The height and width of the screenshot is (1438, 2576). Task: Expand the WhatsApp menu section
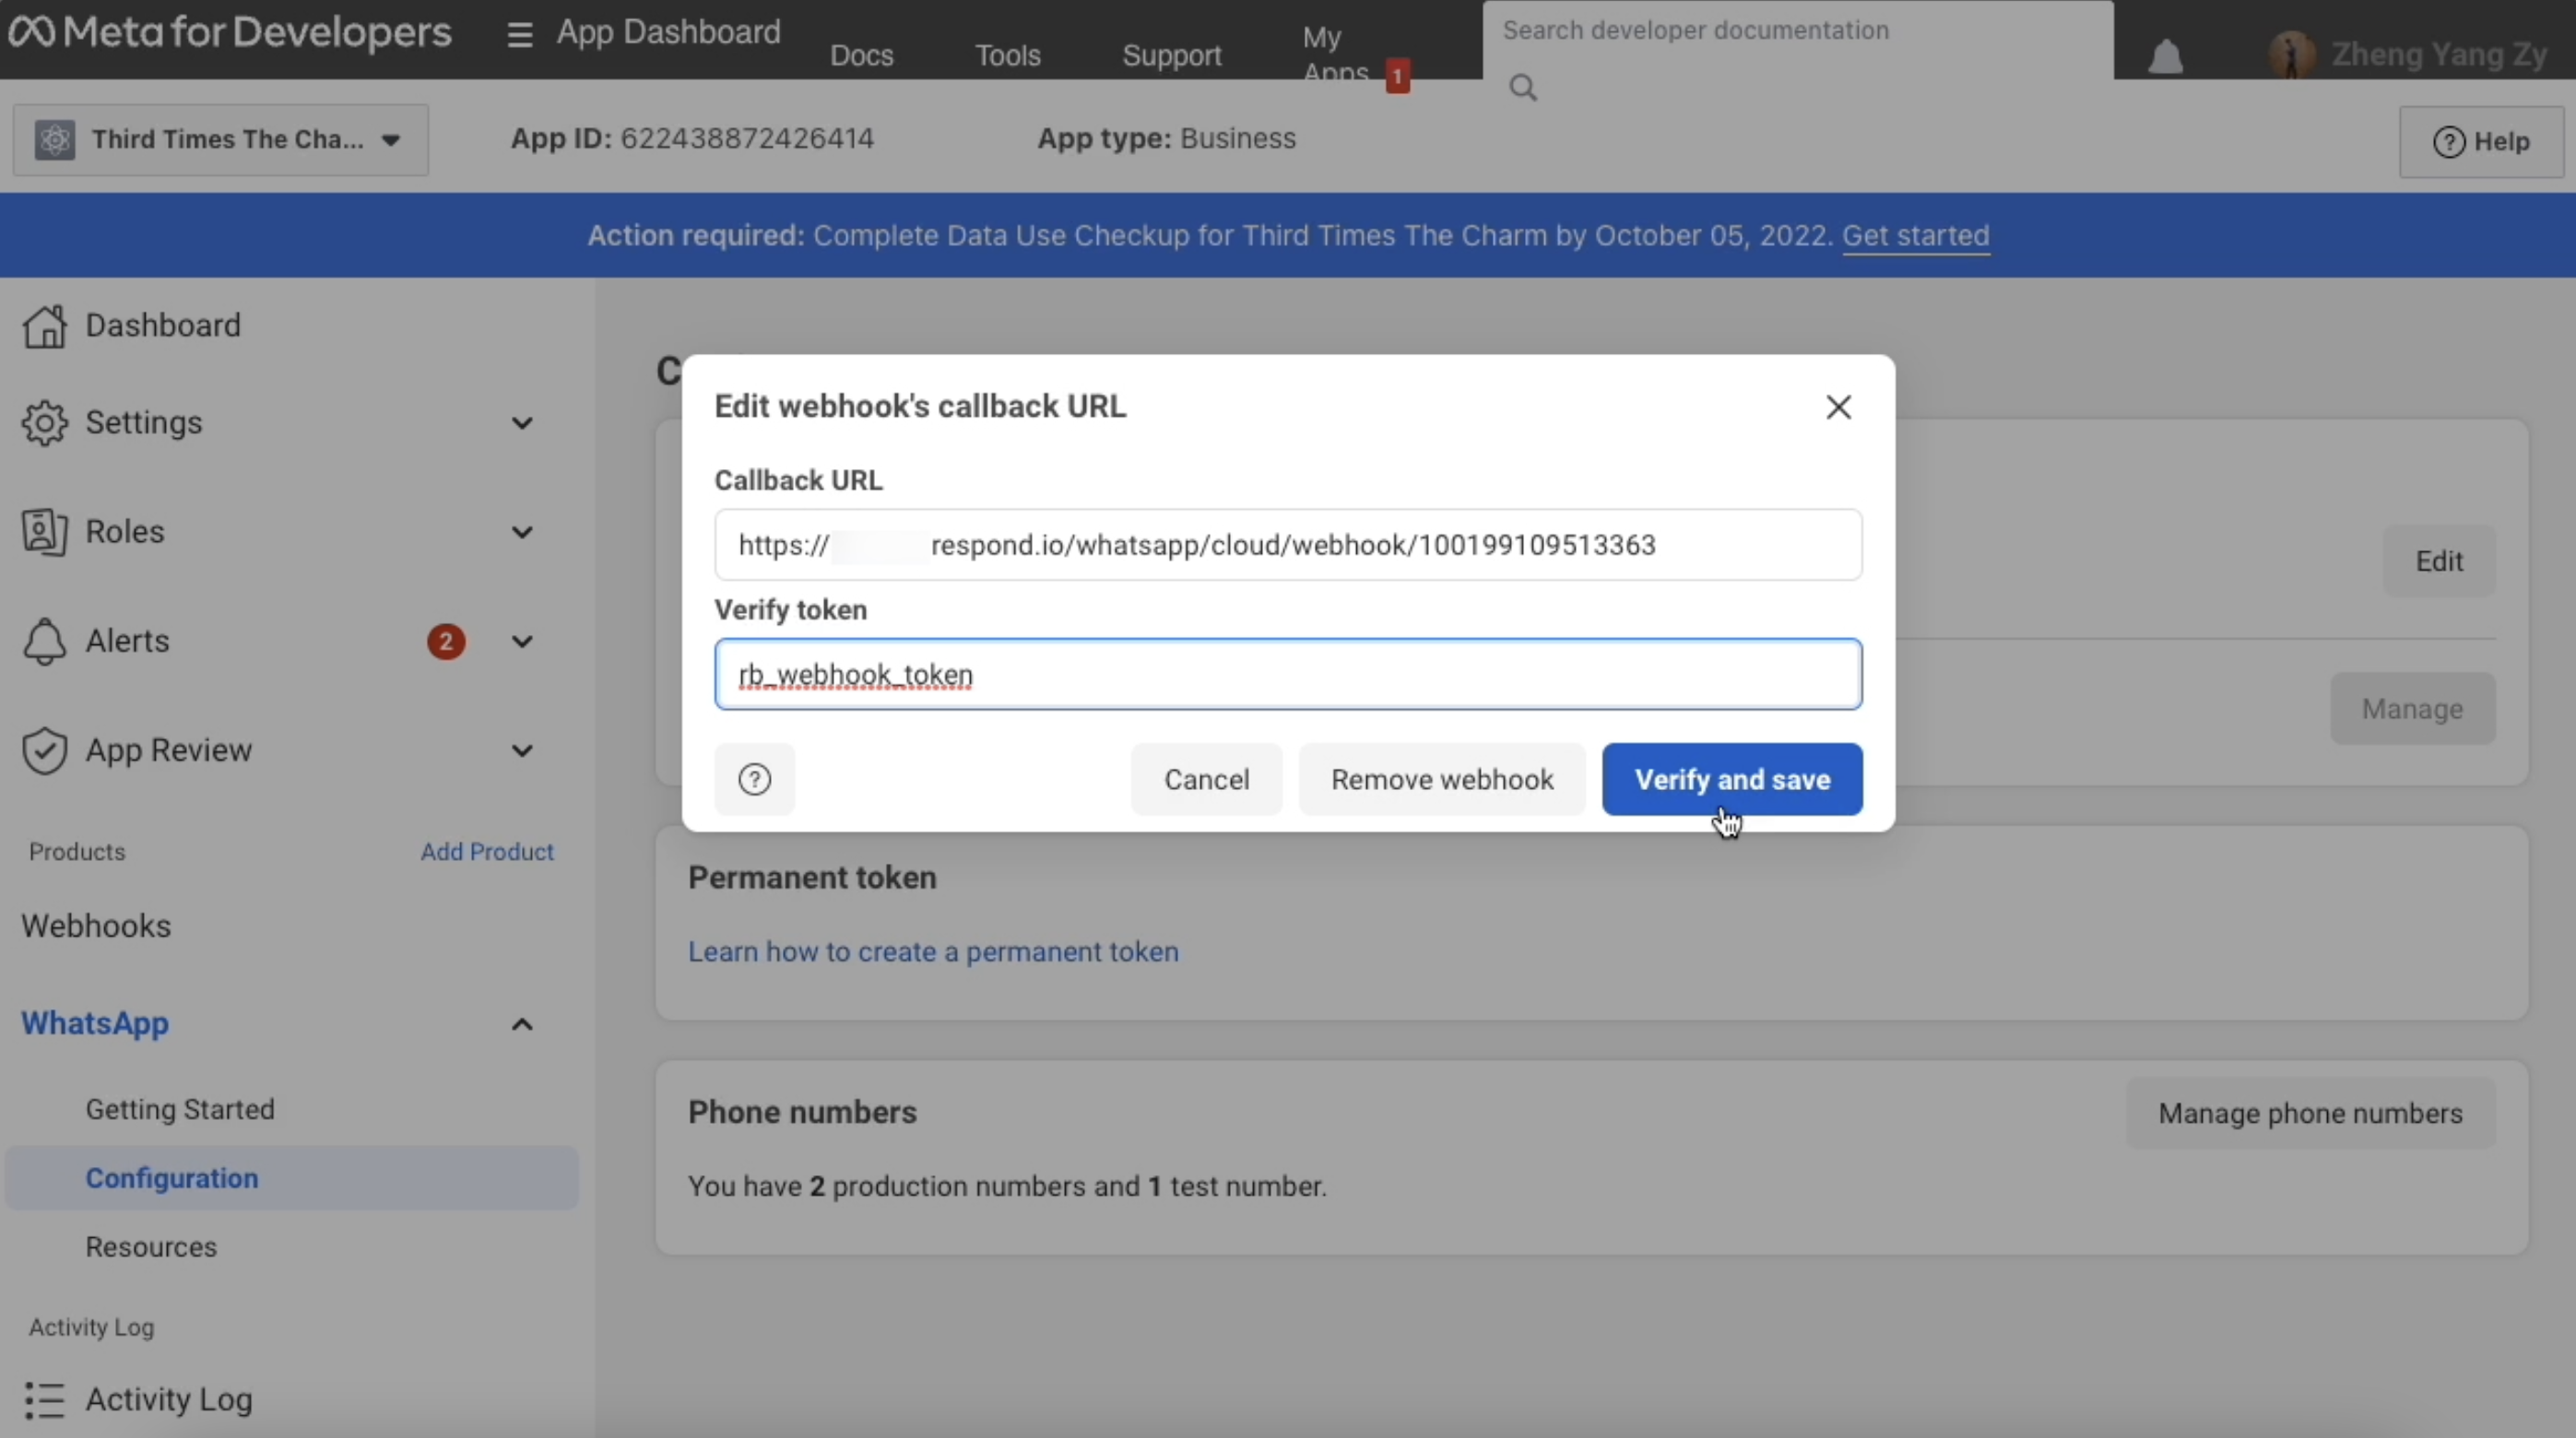[522, 1024]
